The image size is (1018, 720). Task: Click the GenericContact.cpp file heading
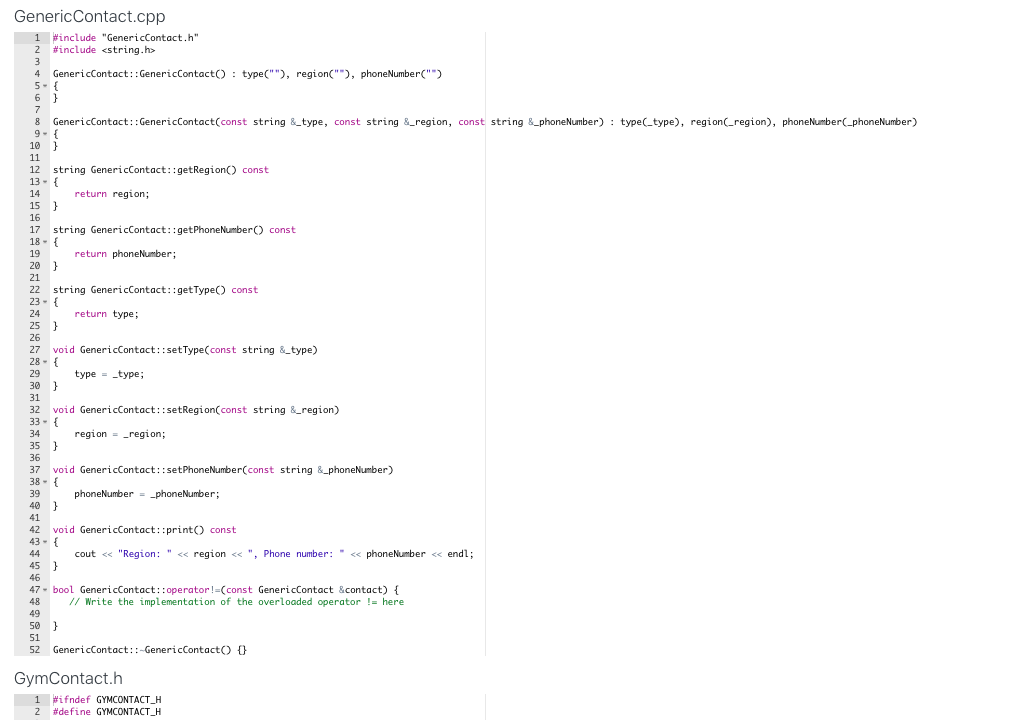(90, 16)
